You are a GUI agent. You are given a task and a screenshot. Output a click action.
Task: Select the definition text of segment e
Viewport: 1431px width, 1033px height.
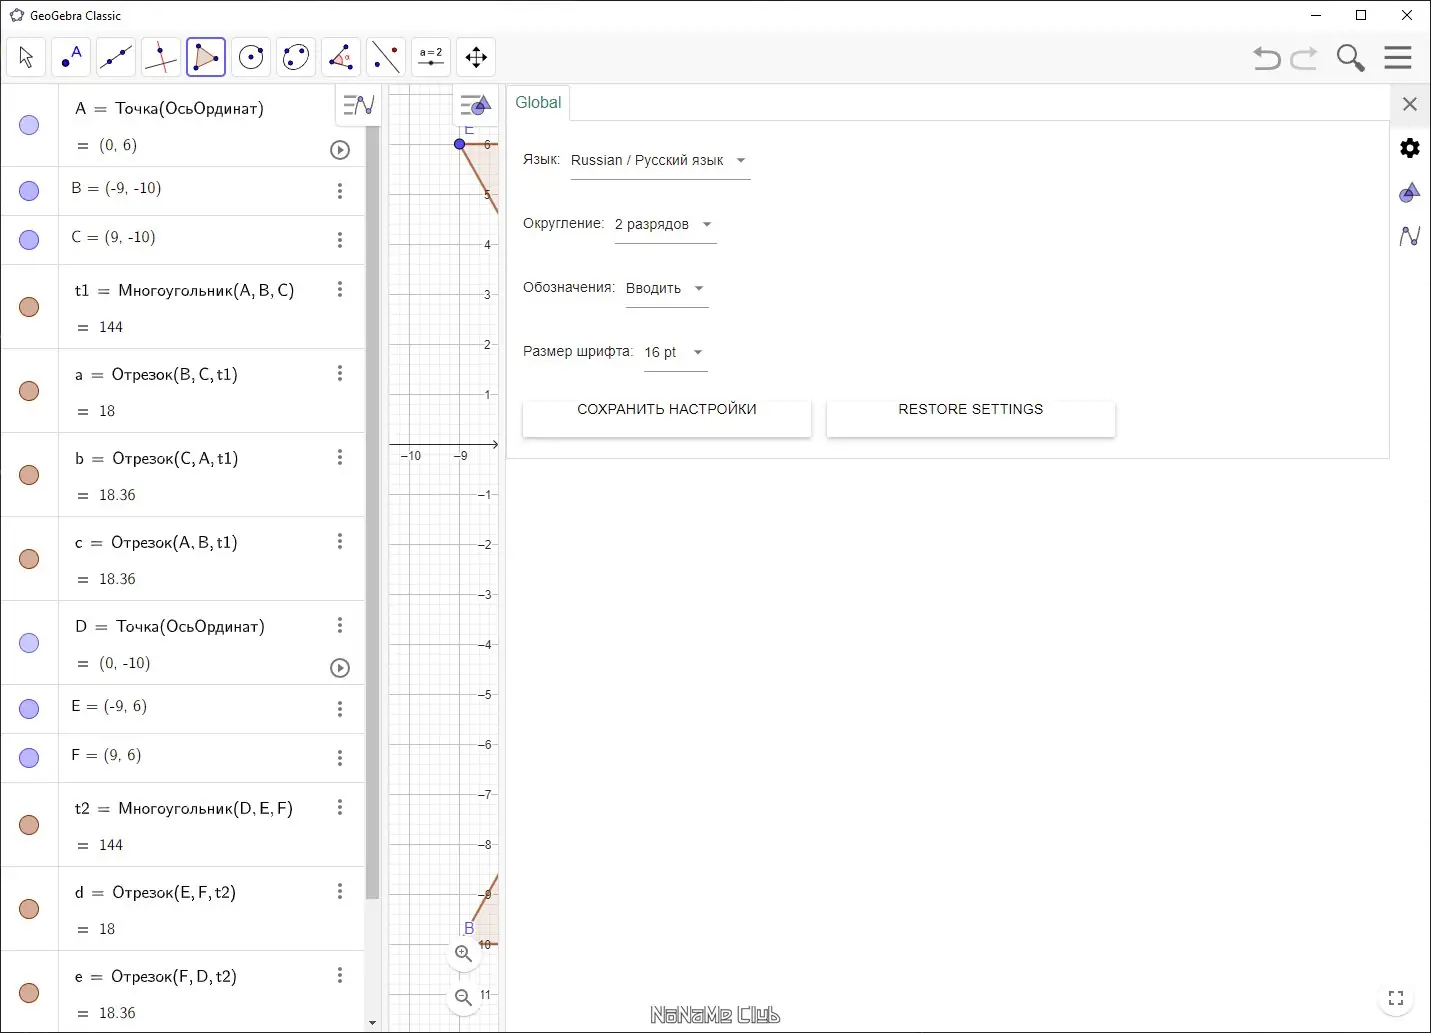(156, 977)
